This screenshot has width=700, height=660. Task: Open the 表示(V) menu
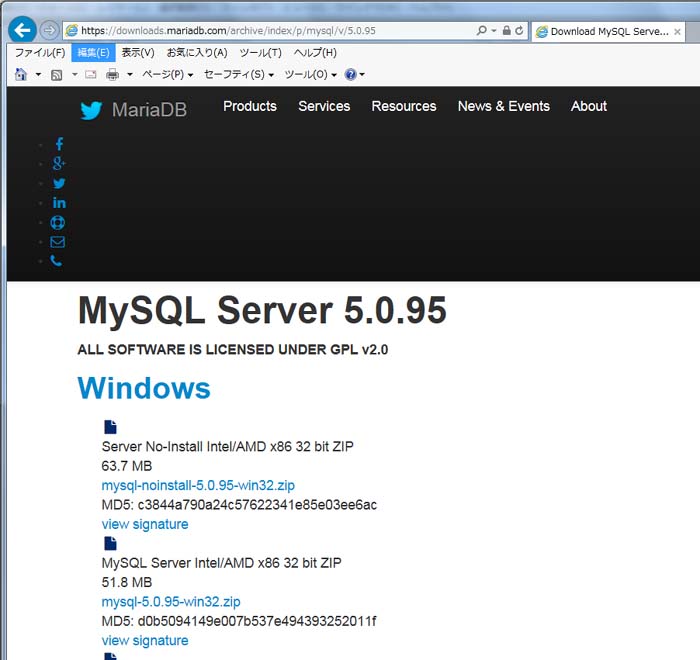tap(138, 53)
